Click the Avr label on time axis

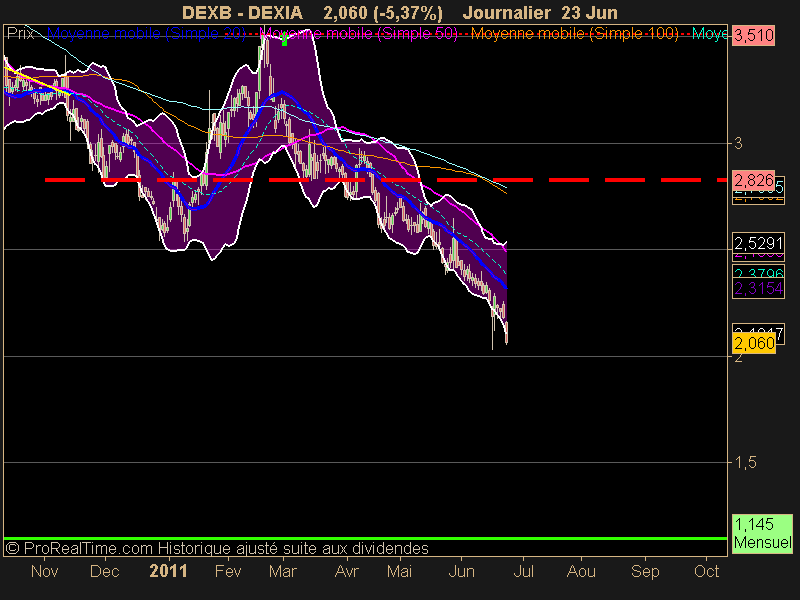346,571
